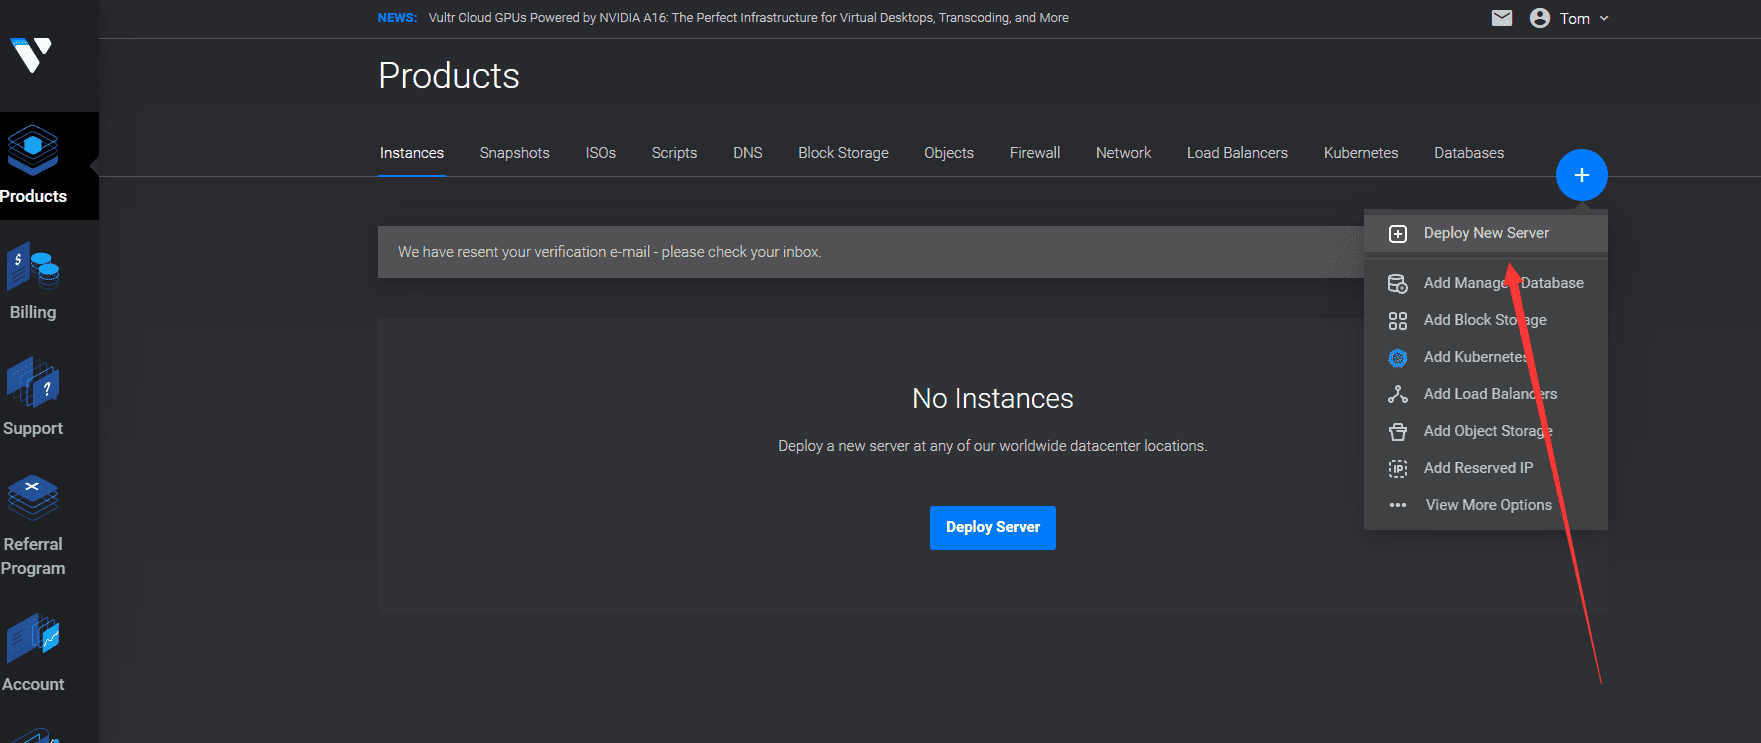
Task: Select Add Block Storage menu entry
Action: (x=1486, y=320)
